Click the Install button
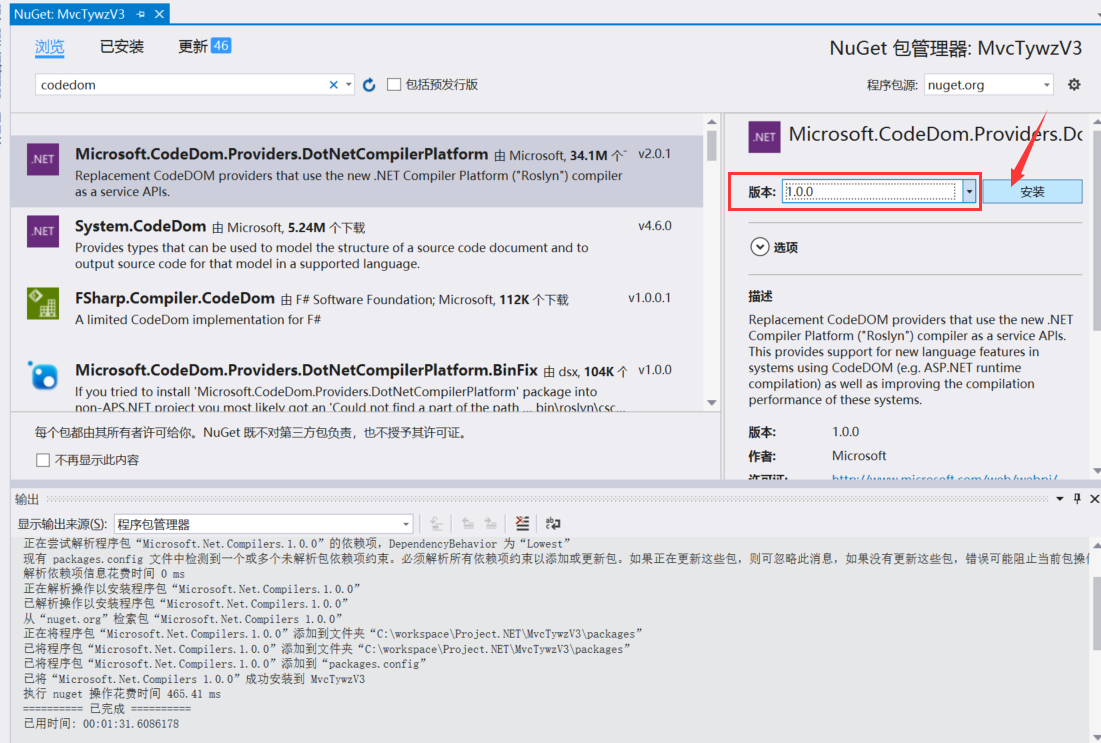The width and height of the screenshot is (1101, 743). 1032,192
